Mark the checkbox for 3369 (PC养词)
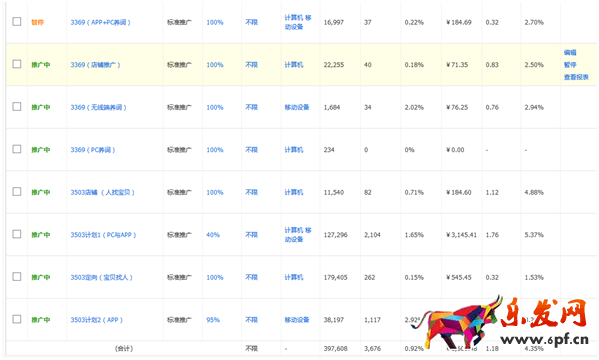The height and width of the screenshot is (360, 599). point(17,149)
